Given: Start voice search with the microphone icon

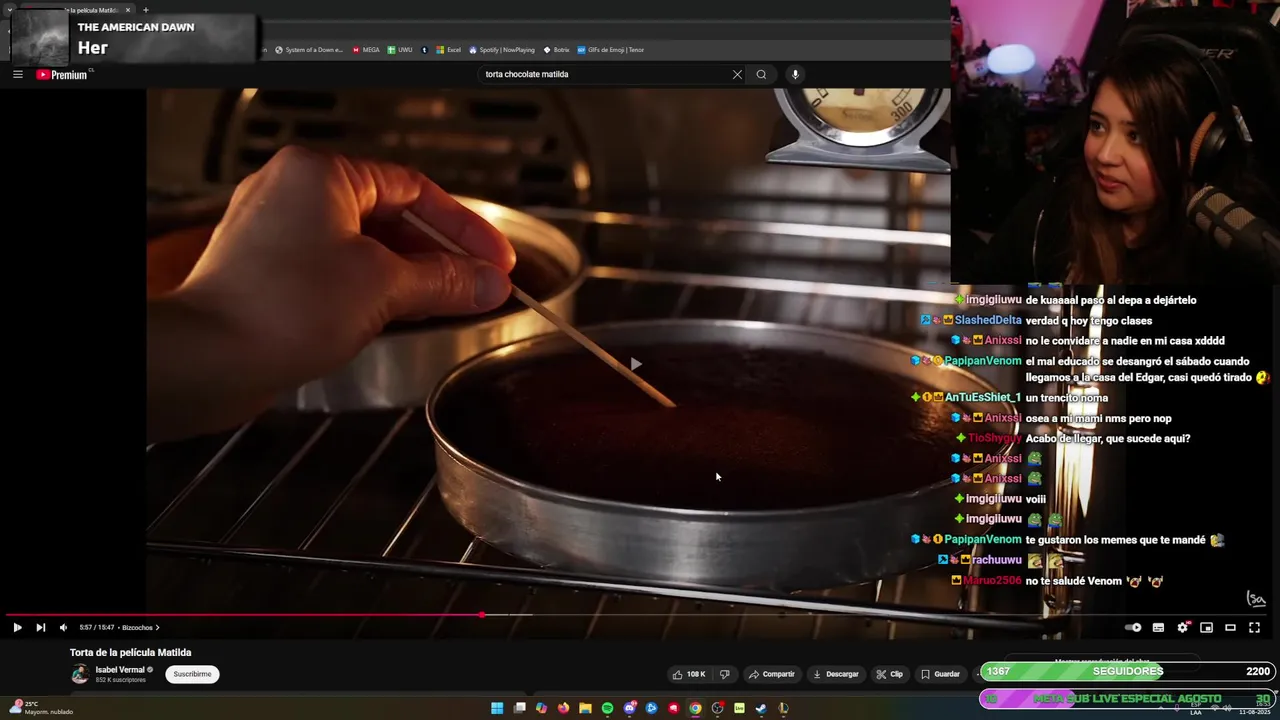Looking at the screenshot, I should coord(795,74).
